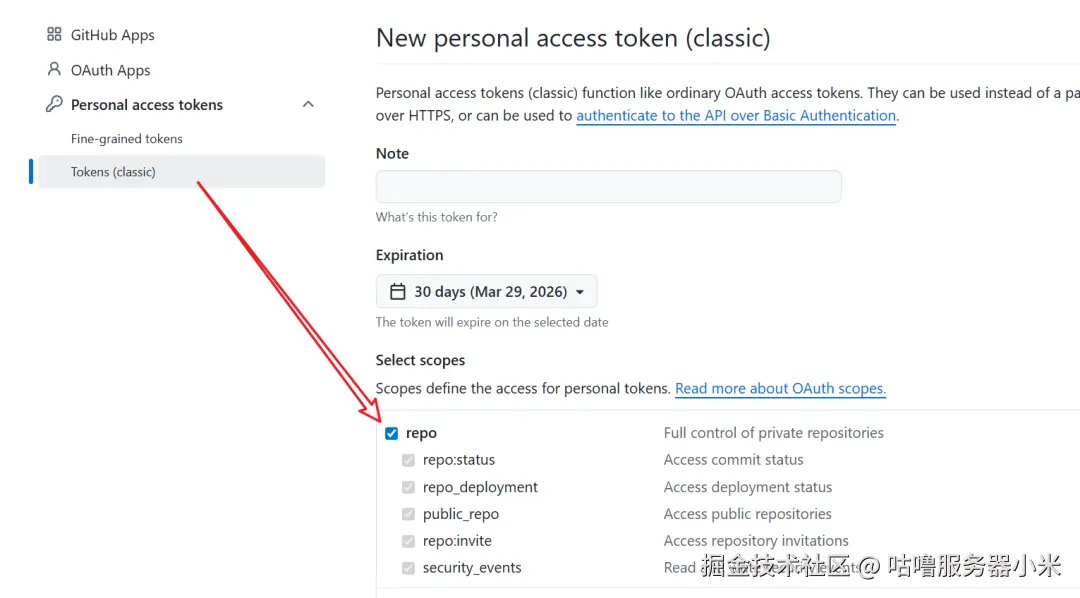1080x598 pixels.
Task: Select Tokens (classic) in sidebar
Action: tap(113, 172)
